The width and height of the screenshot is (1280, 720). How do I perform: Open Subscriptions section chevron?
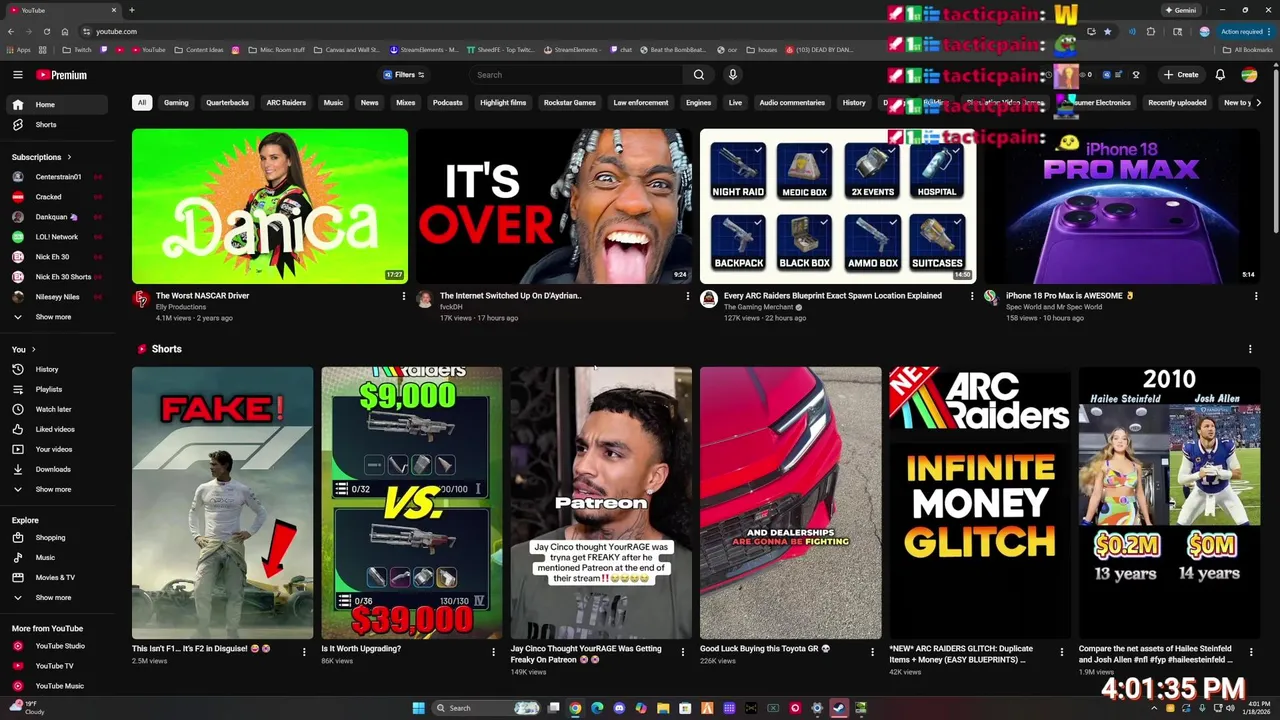pyautogui.click(x=69, y=157)
